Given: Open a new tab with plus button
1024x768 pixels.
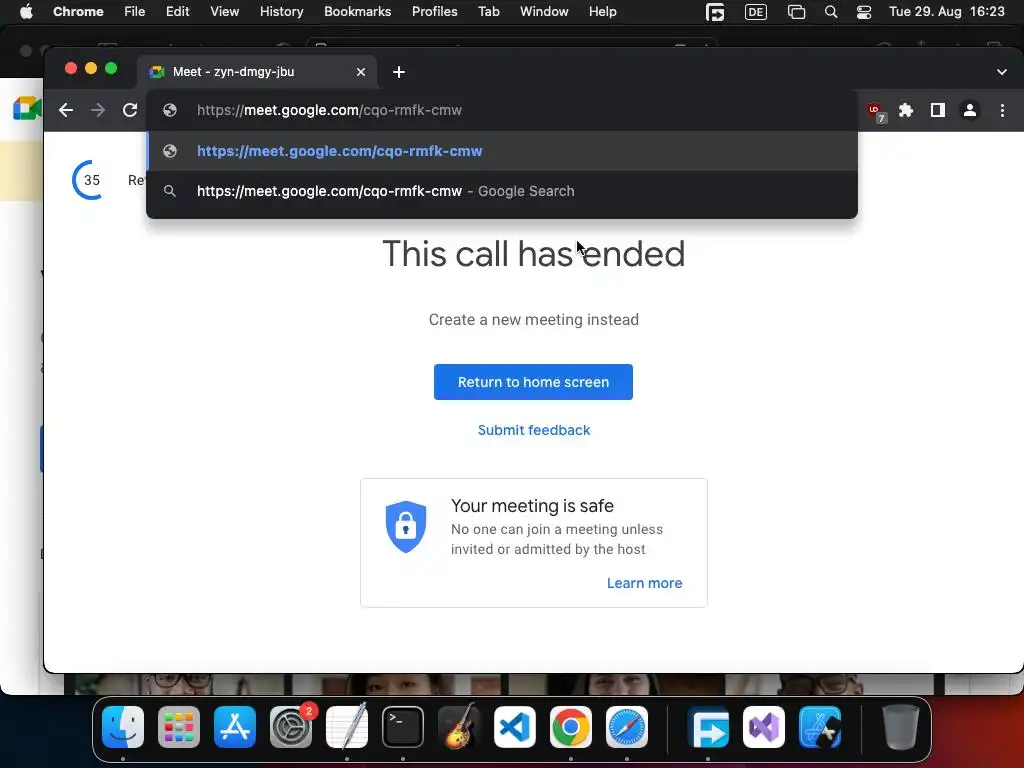Looking at the screenshot, I should click(x=399, y=72).
